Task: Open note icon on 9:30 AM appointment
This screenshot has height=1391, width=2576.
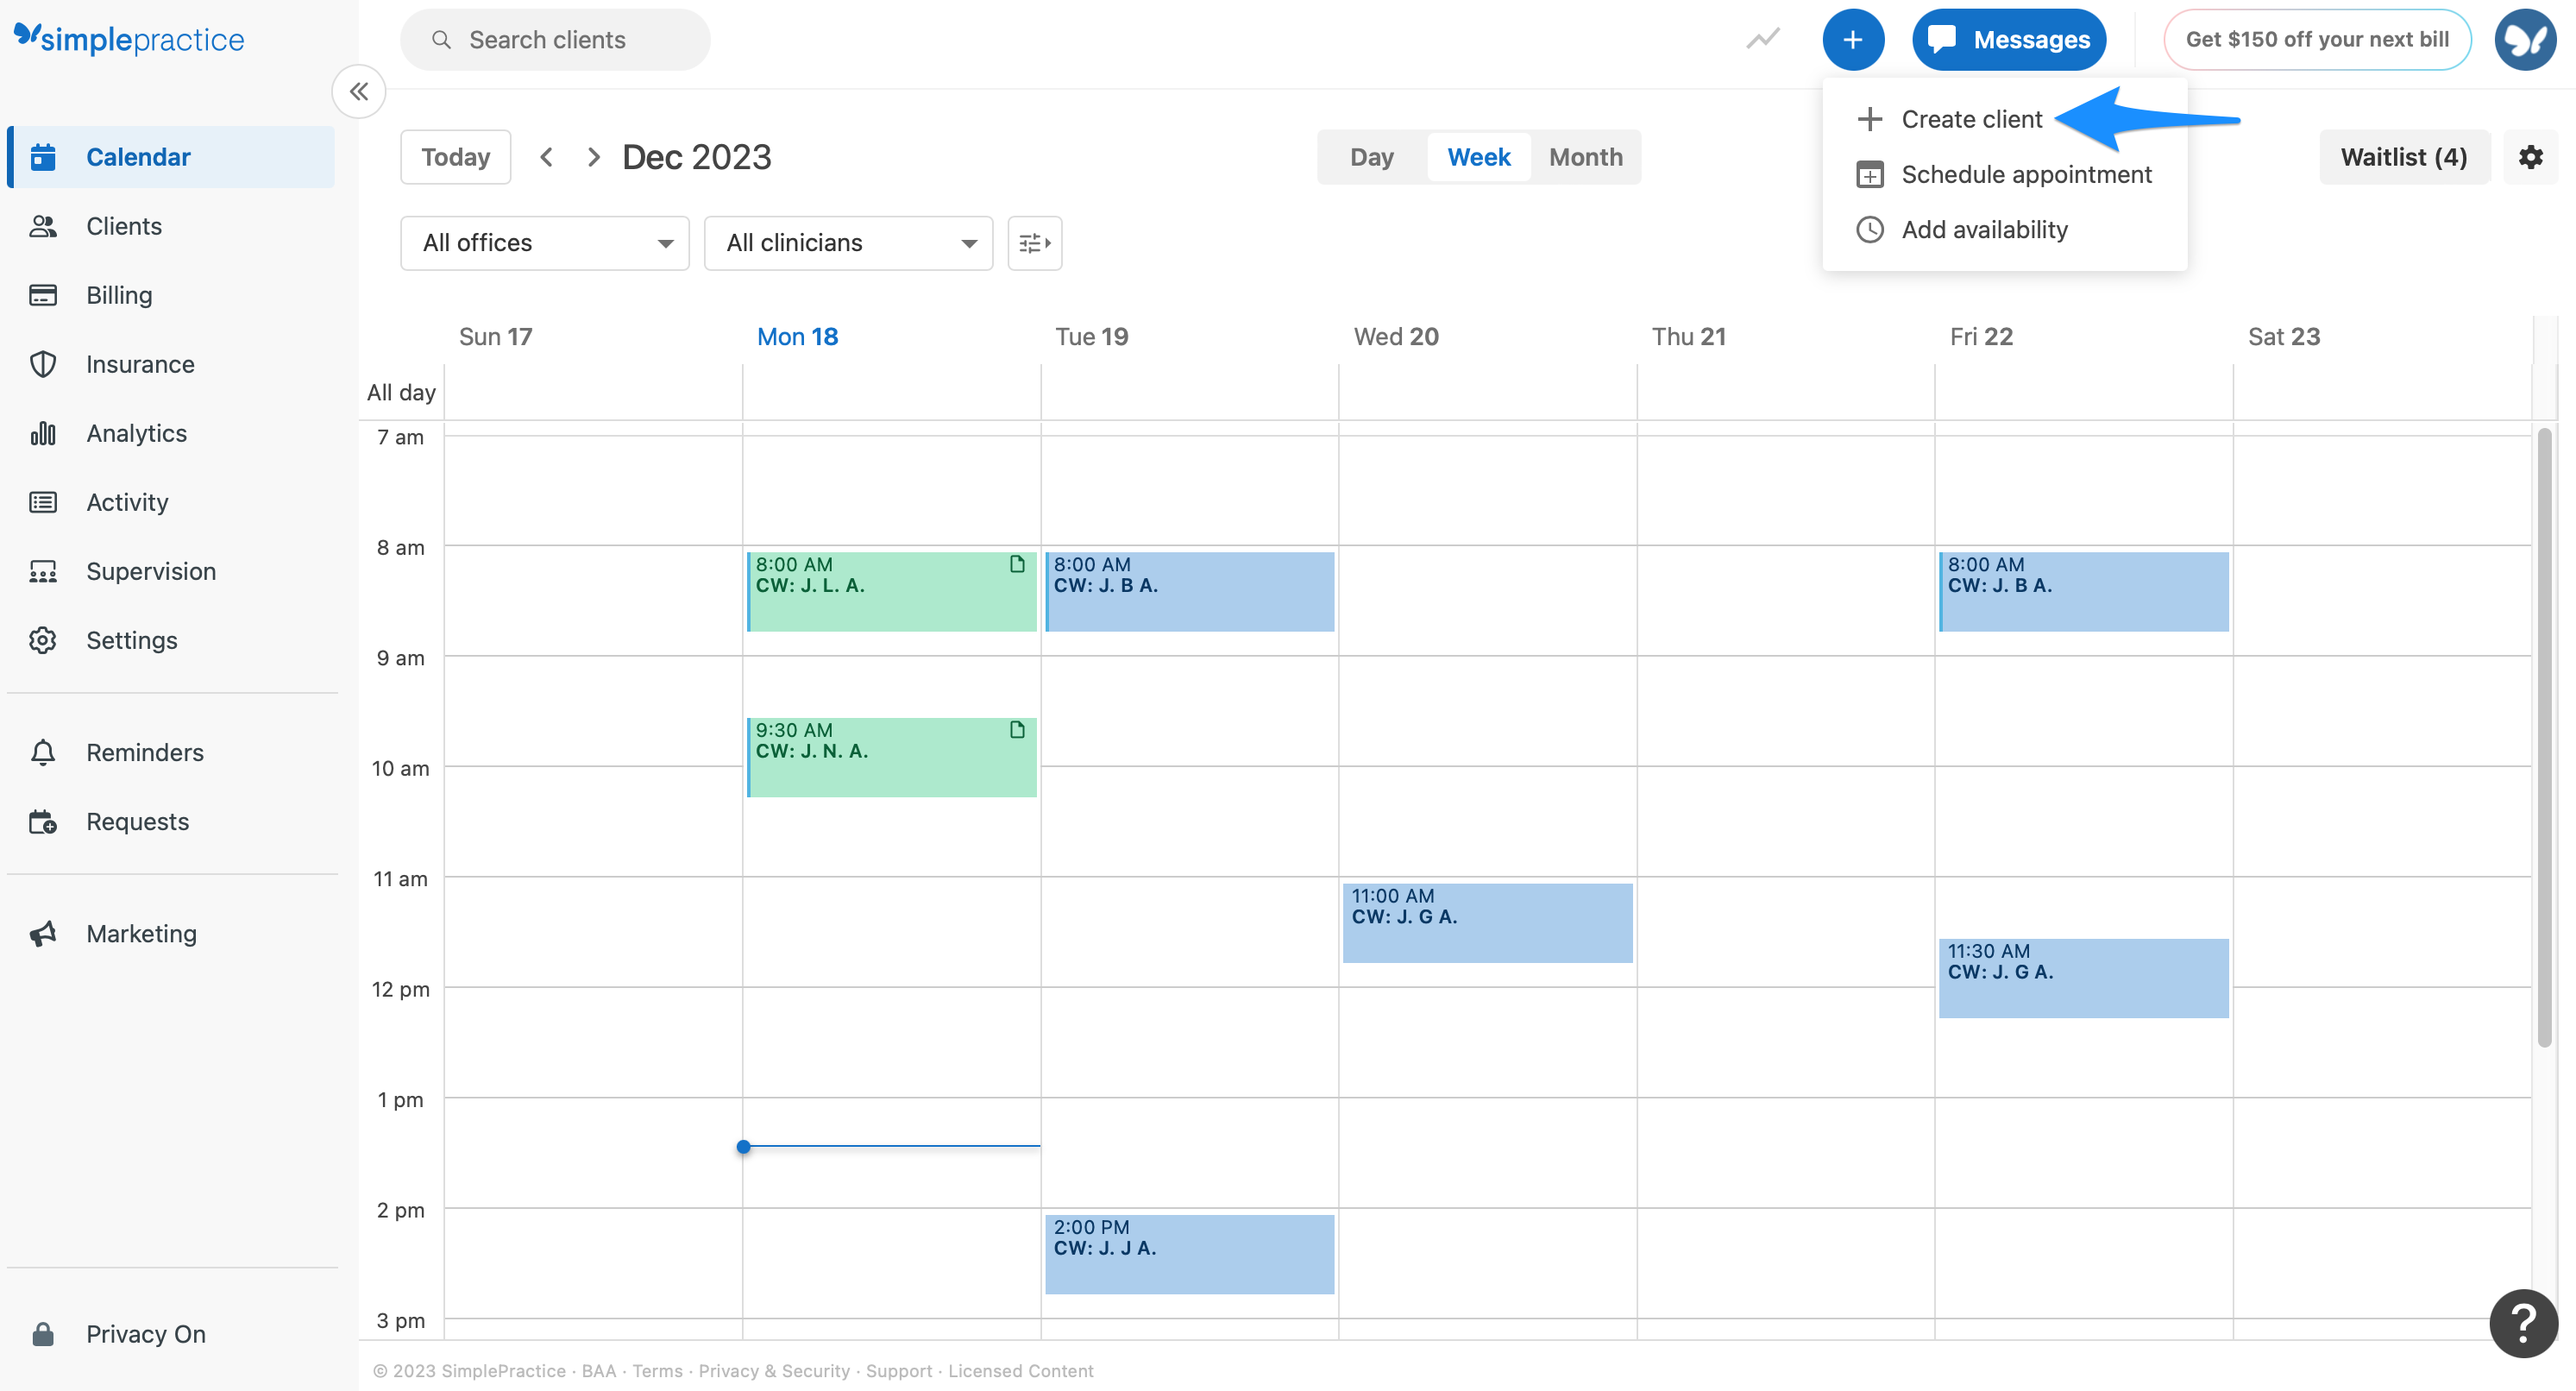Action: (x=1017, y=730)
